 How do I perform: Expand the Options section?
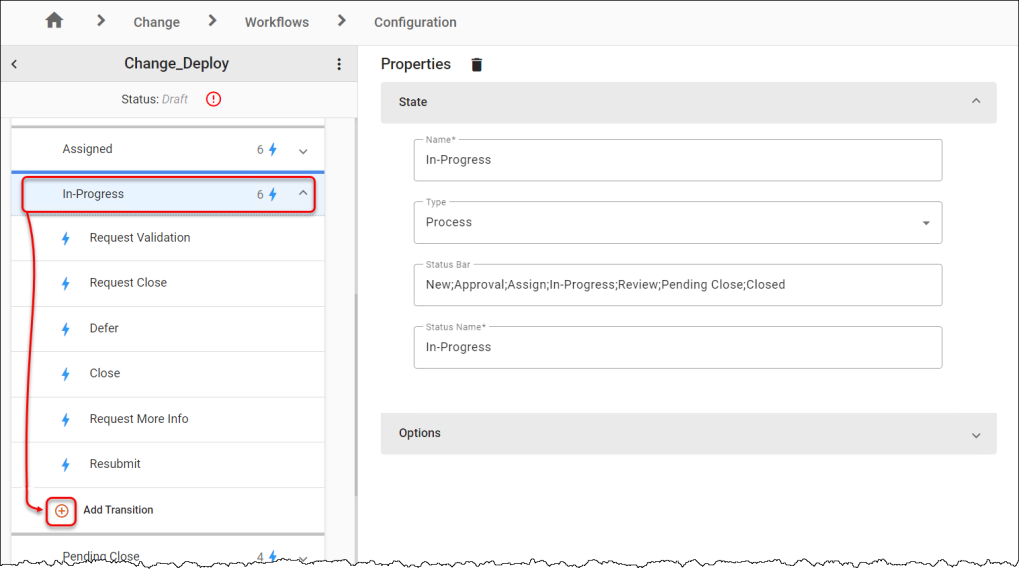(x=975, y=435)
